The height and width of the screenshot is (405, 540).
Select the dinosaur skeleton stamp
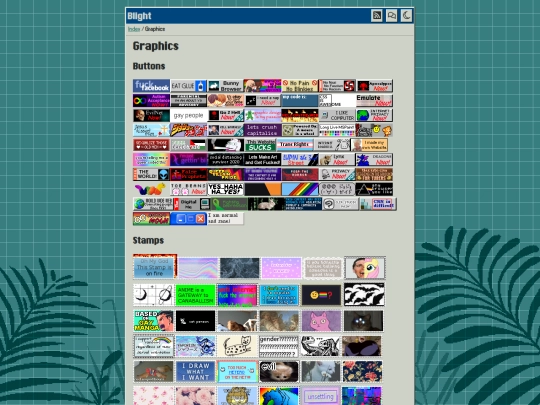pyautogui.click(x=320, y=346)
